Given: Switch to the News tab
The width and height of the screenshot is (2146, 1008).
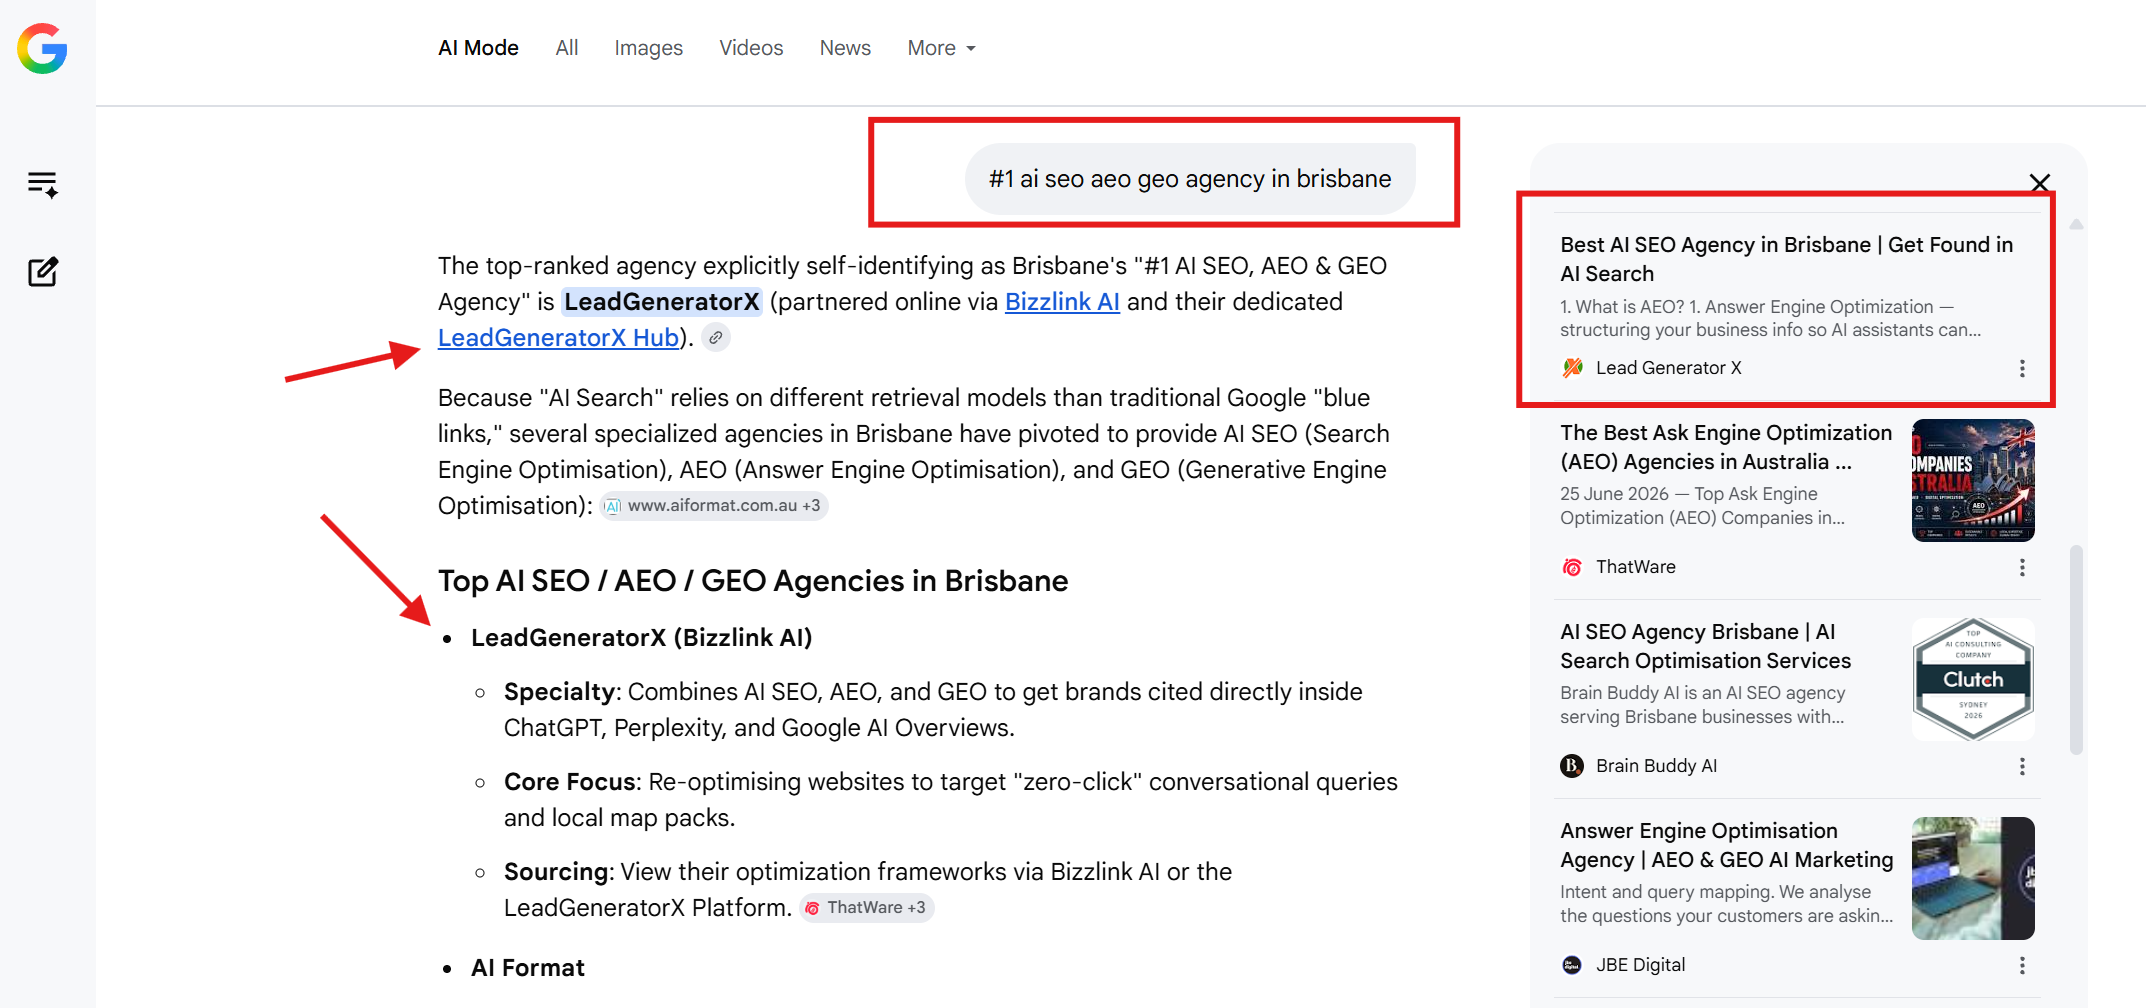Looking at the screenshot, I should (845, 48).
